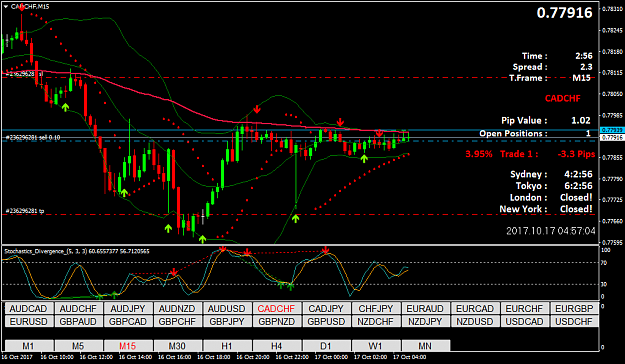Click the 2017.10.17 04:57:04 timestamp
Image resolution: width=625 pixels, height=364 pixels.
[x=551, y=231]
